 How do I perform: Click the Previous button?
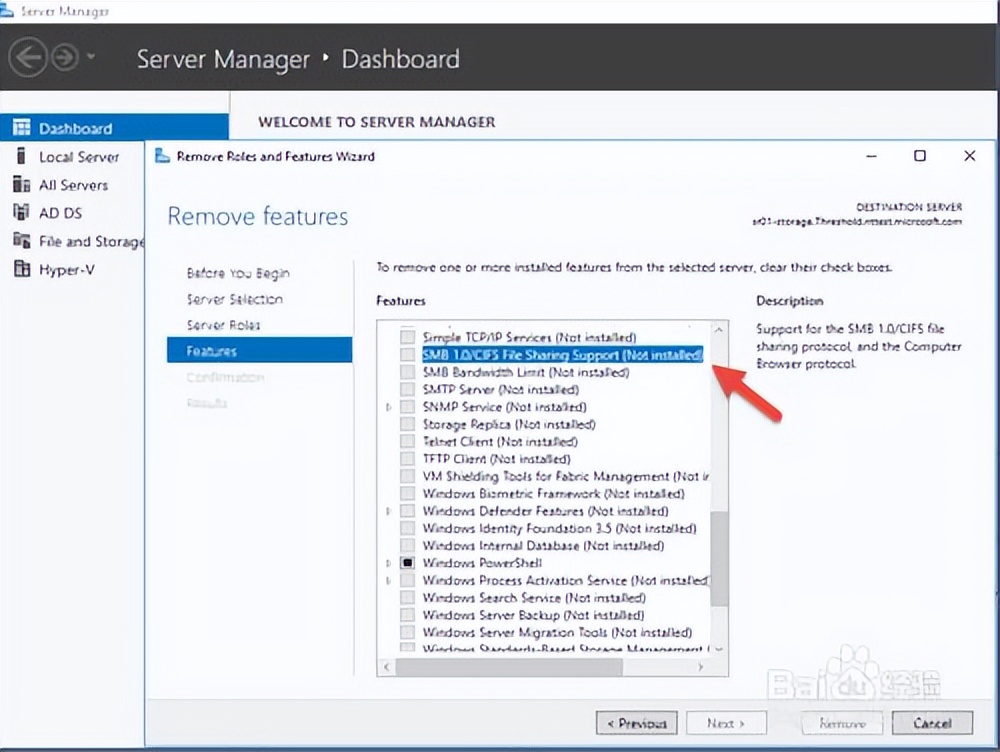point(636,723)
